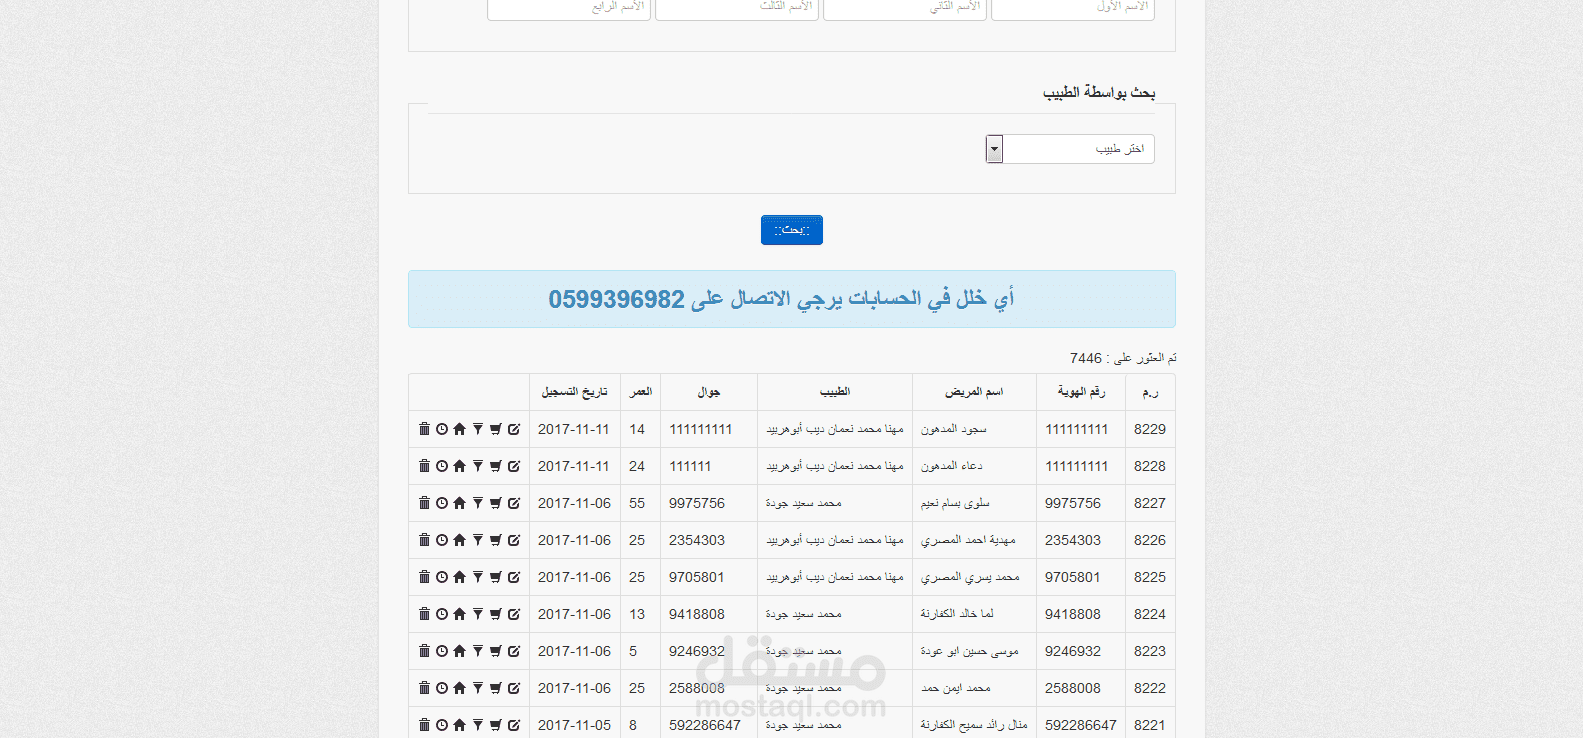Click the 'العمر' column header
Image resolution: width=1583 pixels, height=738 pixels.
tap(641, 392)
